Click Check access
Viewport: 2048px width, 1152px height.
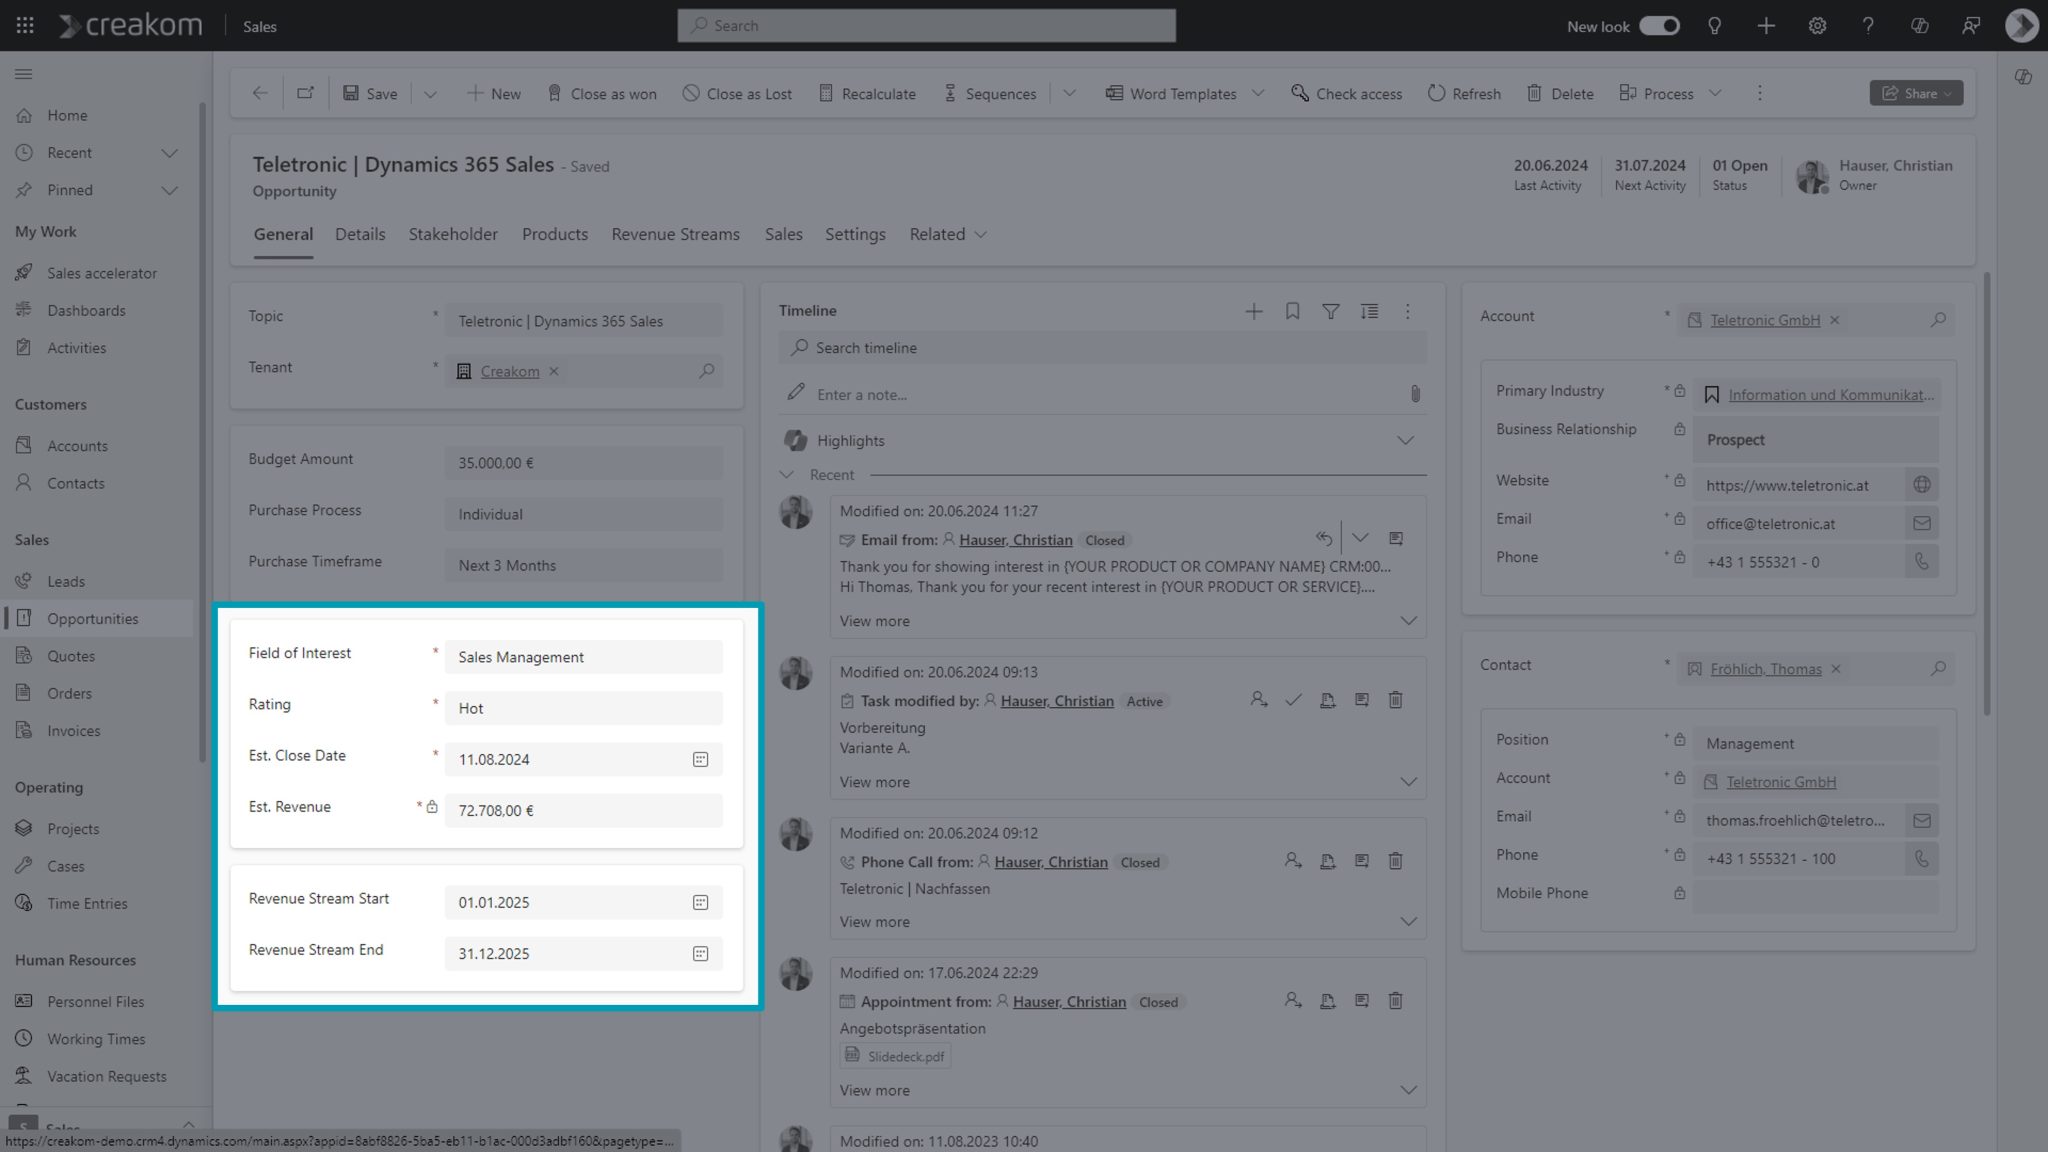(x=1346, y=93)
